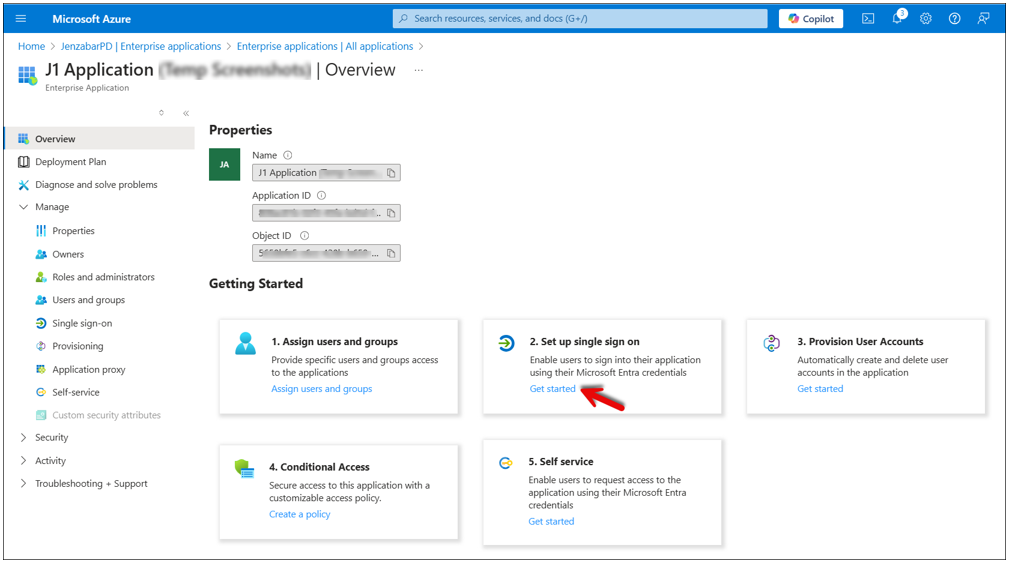Click the Set up single sign on card icon
Viewport: 1010px width, 562px height.
(506, 343)
